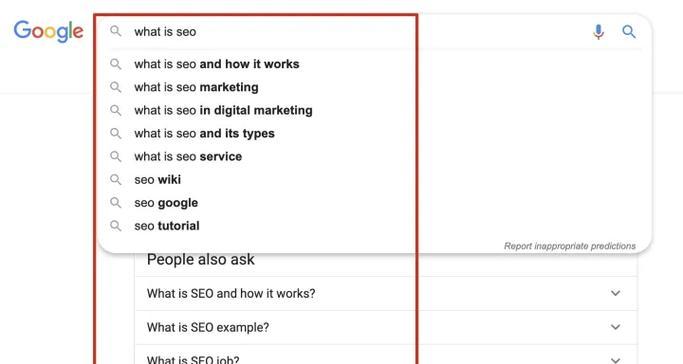This screenshot has height=364, width=683.
Task: Select suggestion 'what is seo in digital marketing'
Action: [x=223, y=110]
